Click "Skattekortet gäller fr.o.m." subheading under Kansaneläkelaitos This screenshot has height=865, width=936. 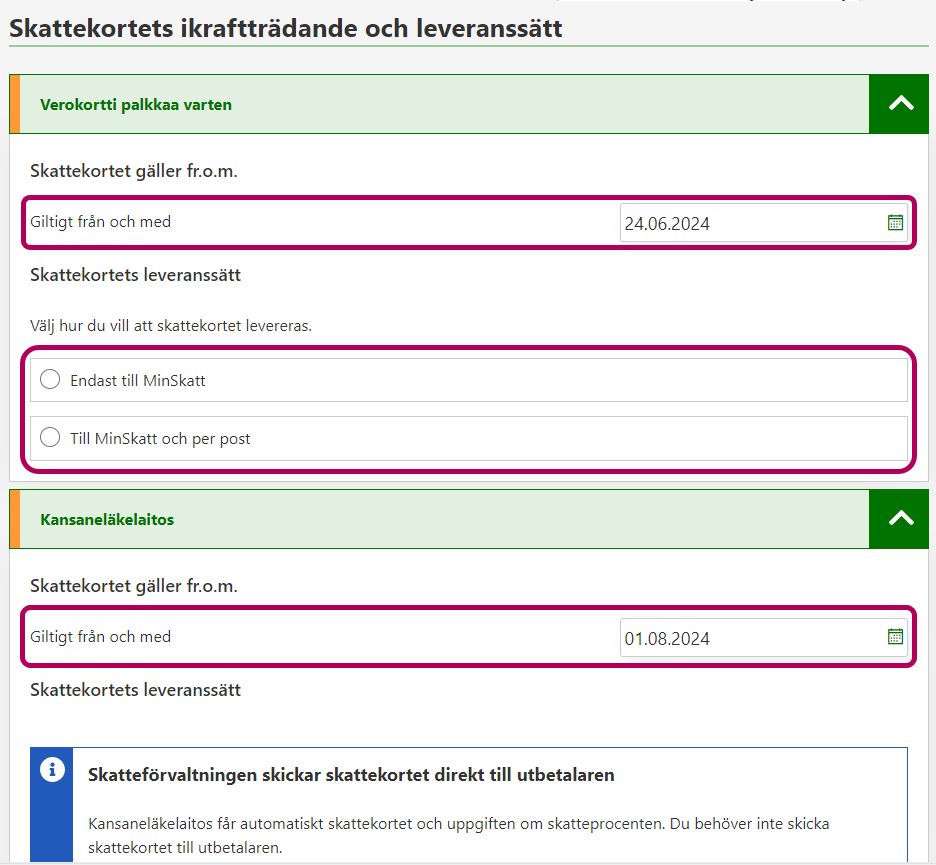pos(134,586)
